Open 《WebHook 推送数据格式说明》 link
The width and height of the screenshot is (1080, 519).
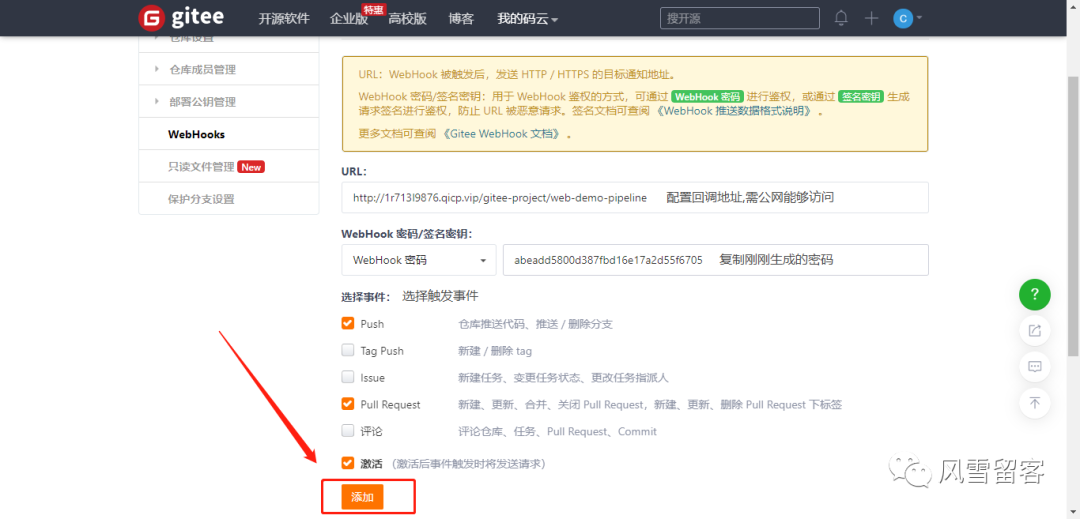tap(736, 112)
